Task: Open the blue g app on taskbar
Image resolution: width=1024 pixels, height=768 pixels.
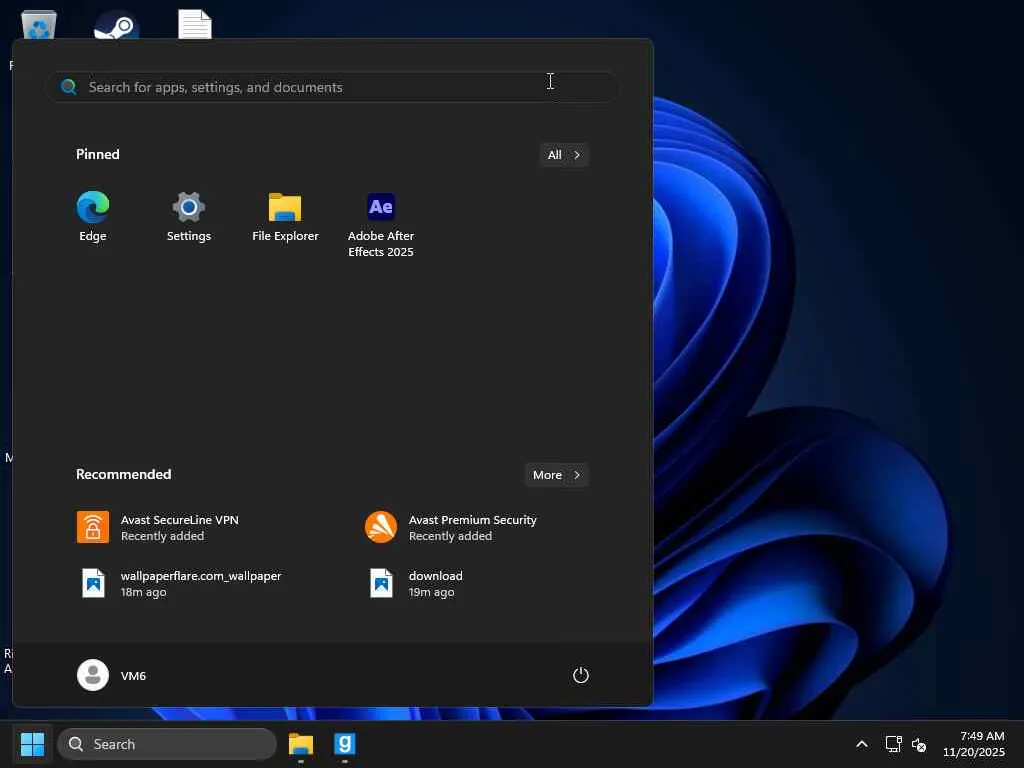Action: click(x=344, y=744)
